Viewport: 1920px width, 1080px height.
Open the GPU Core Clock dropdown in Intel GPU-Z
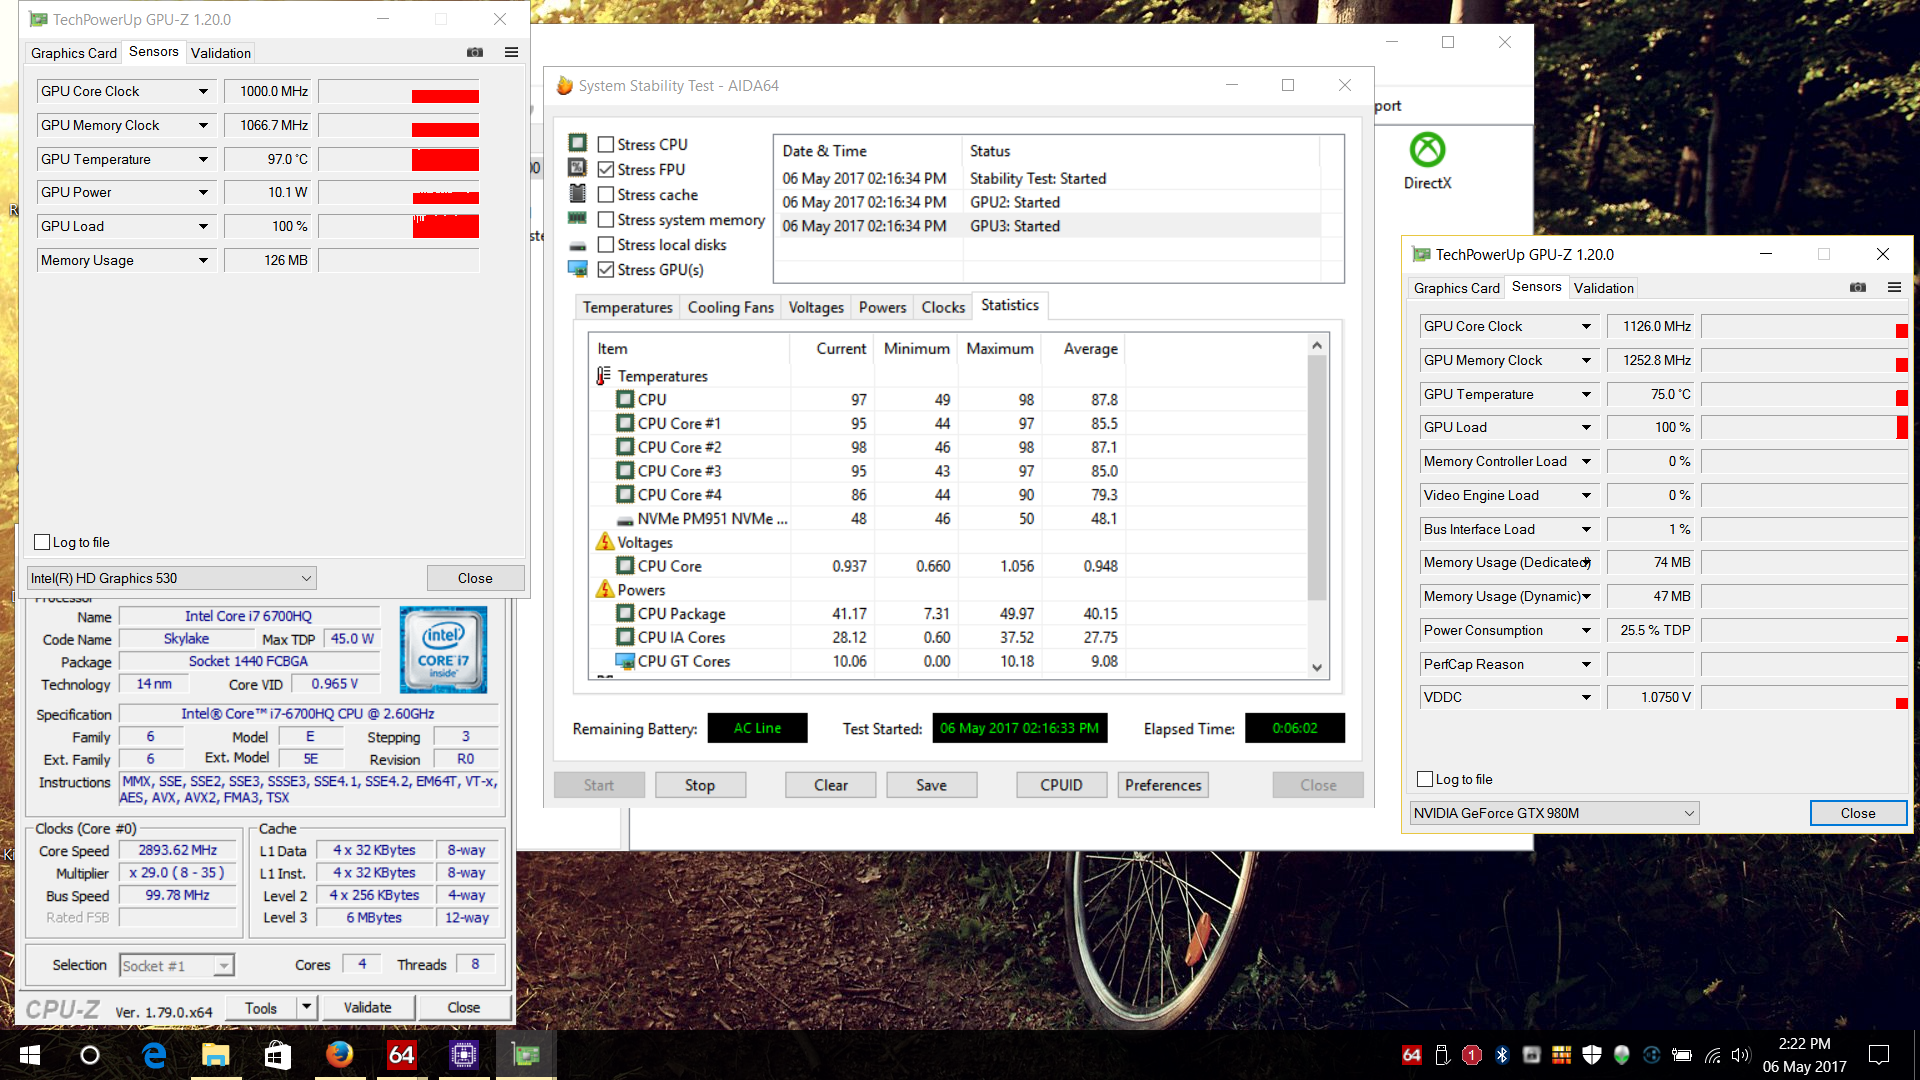pos(203,91)
